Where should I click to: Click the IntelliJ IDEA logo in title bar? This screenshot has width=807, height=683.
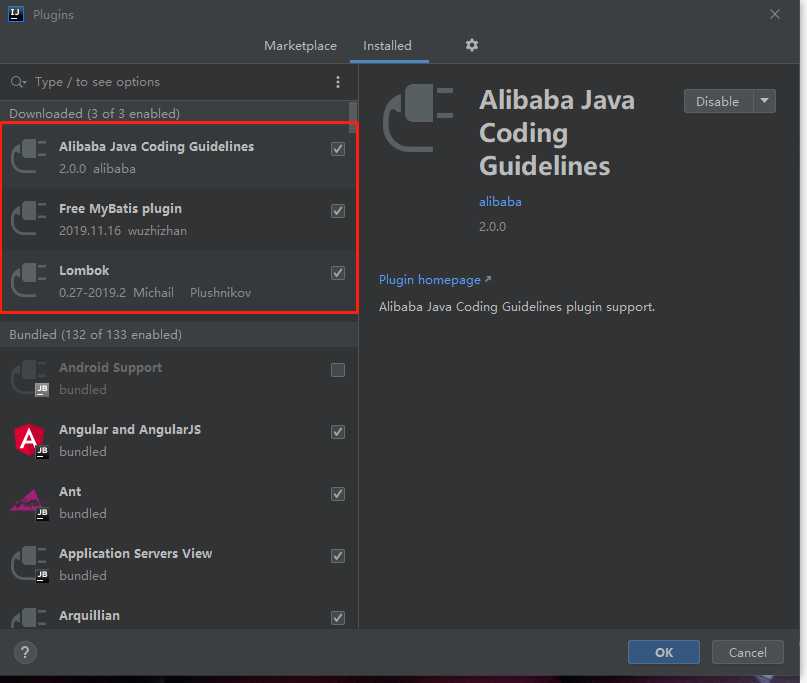[15, 14]
